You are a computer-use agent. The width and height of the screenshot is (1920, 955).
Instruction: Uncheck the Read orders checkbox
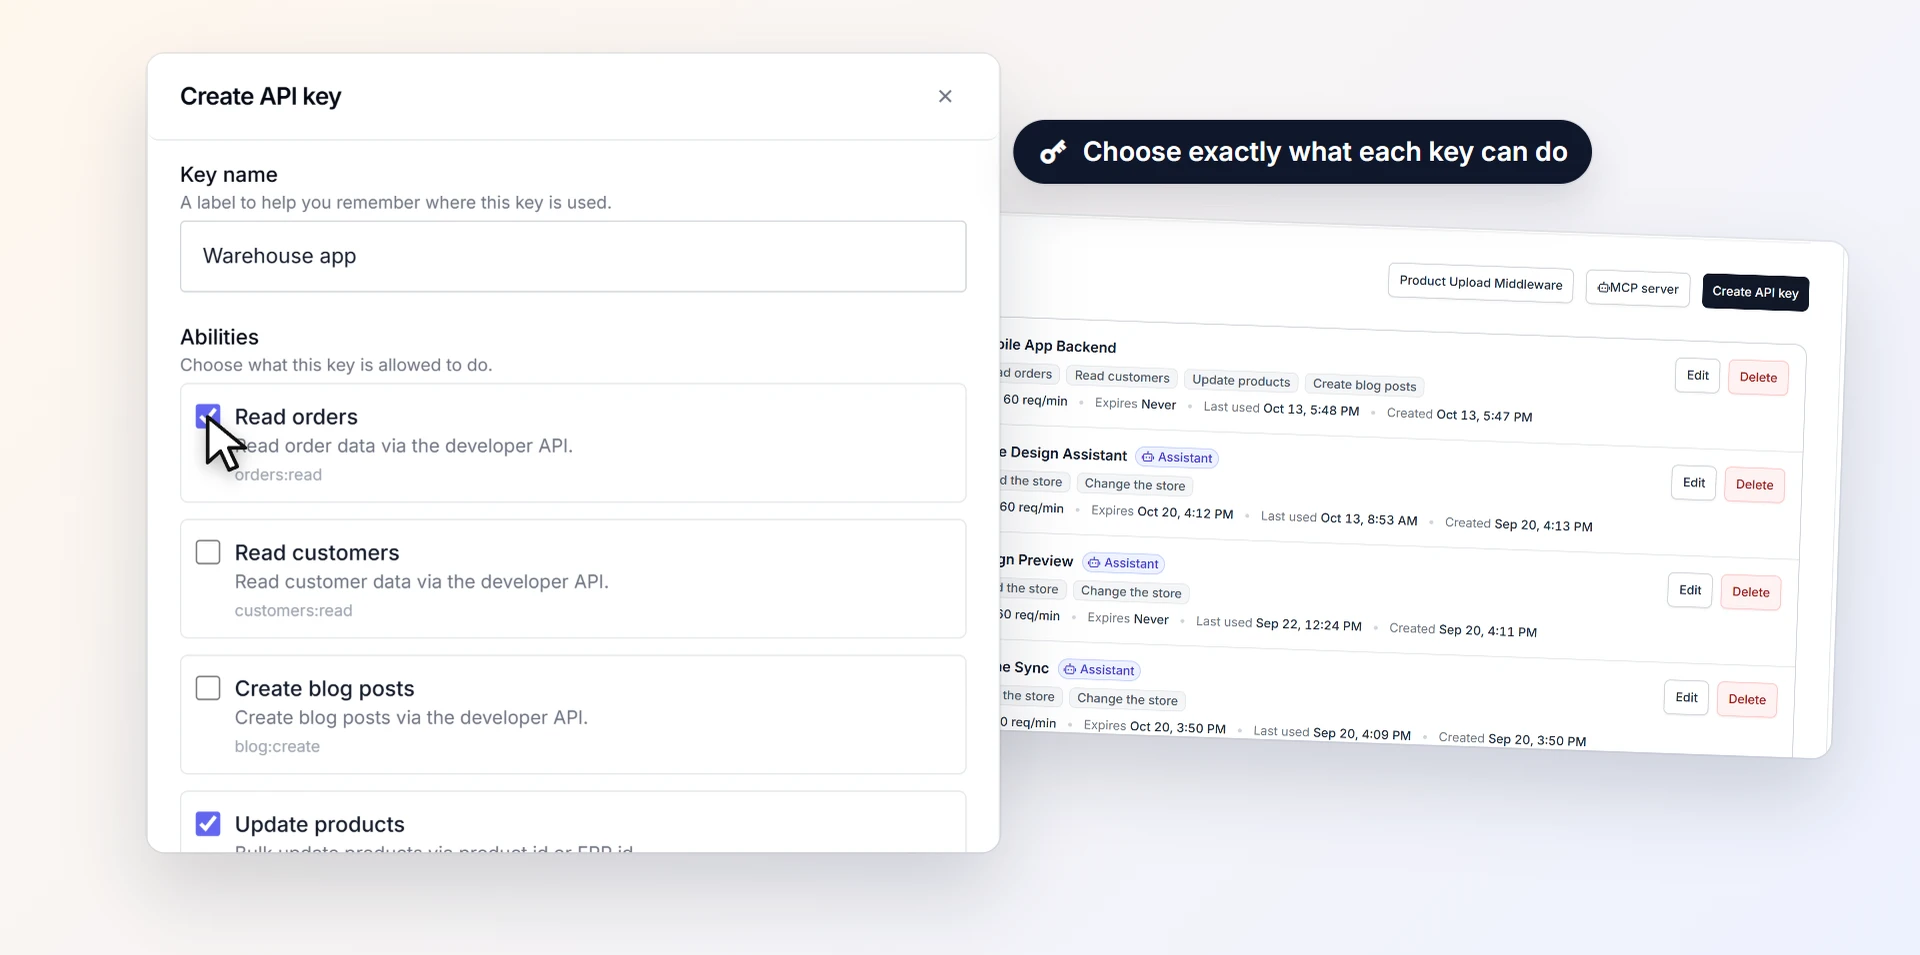pos(208,416)
